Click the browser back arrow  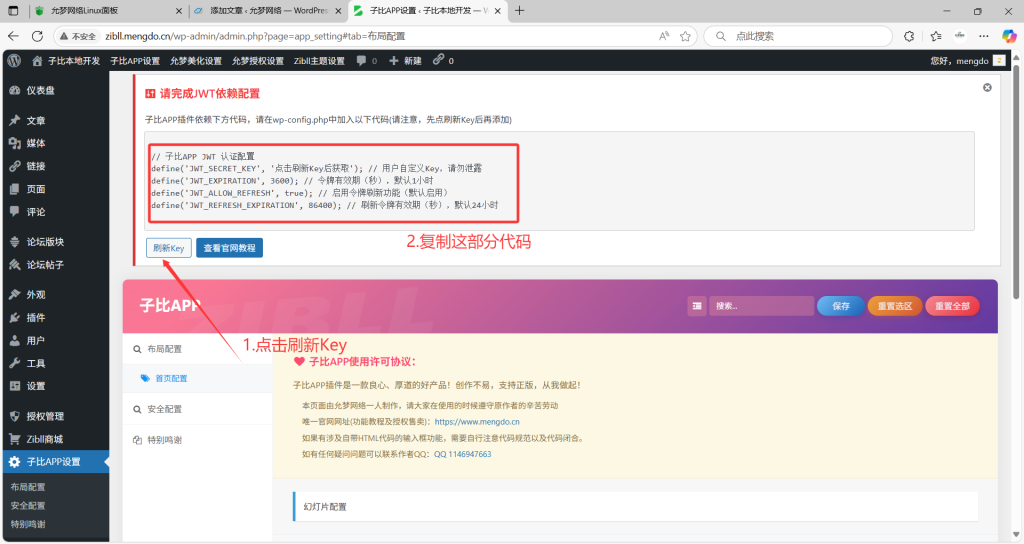[13, 36]
